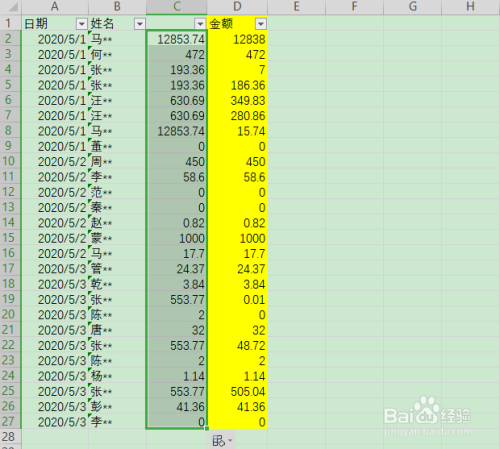
Task: Select row 1 header
Action: pyautogui.click(x=10, y=23)
